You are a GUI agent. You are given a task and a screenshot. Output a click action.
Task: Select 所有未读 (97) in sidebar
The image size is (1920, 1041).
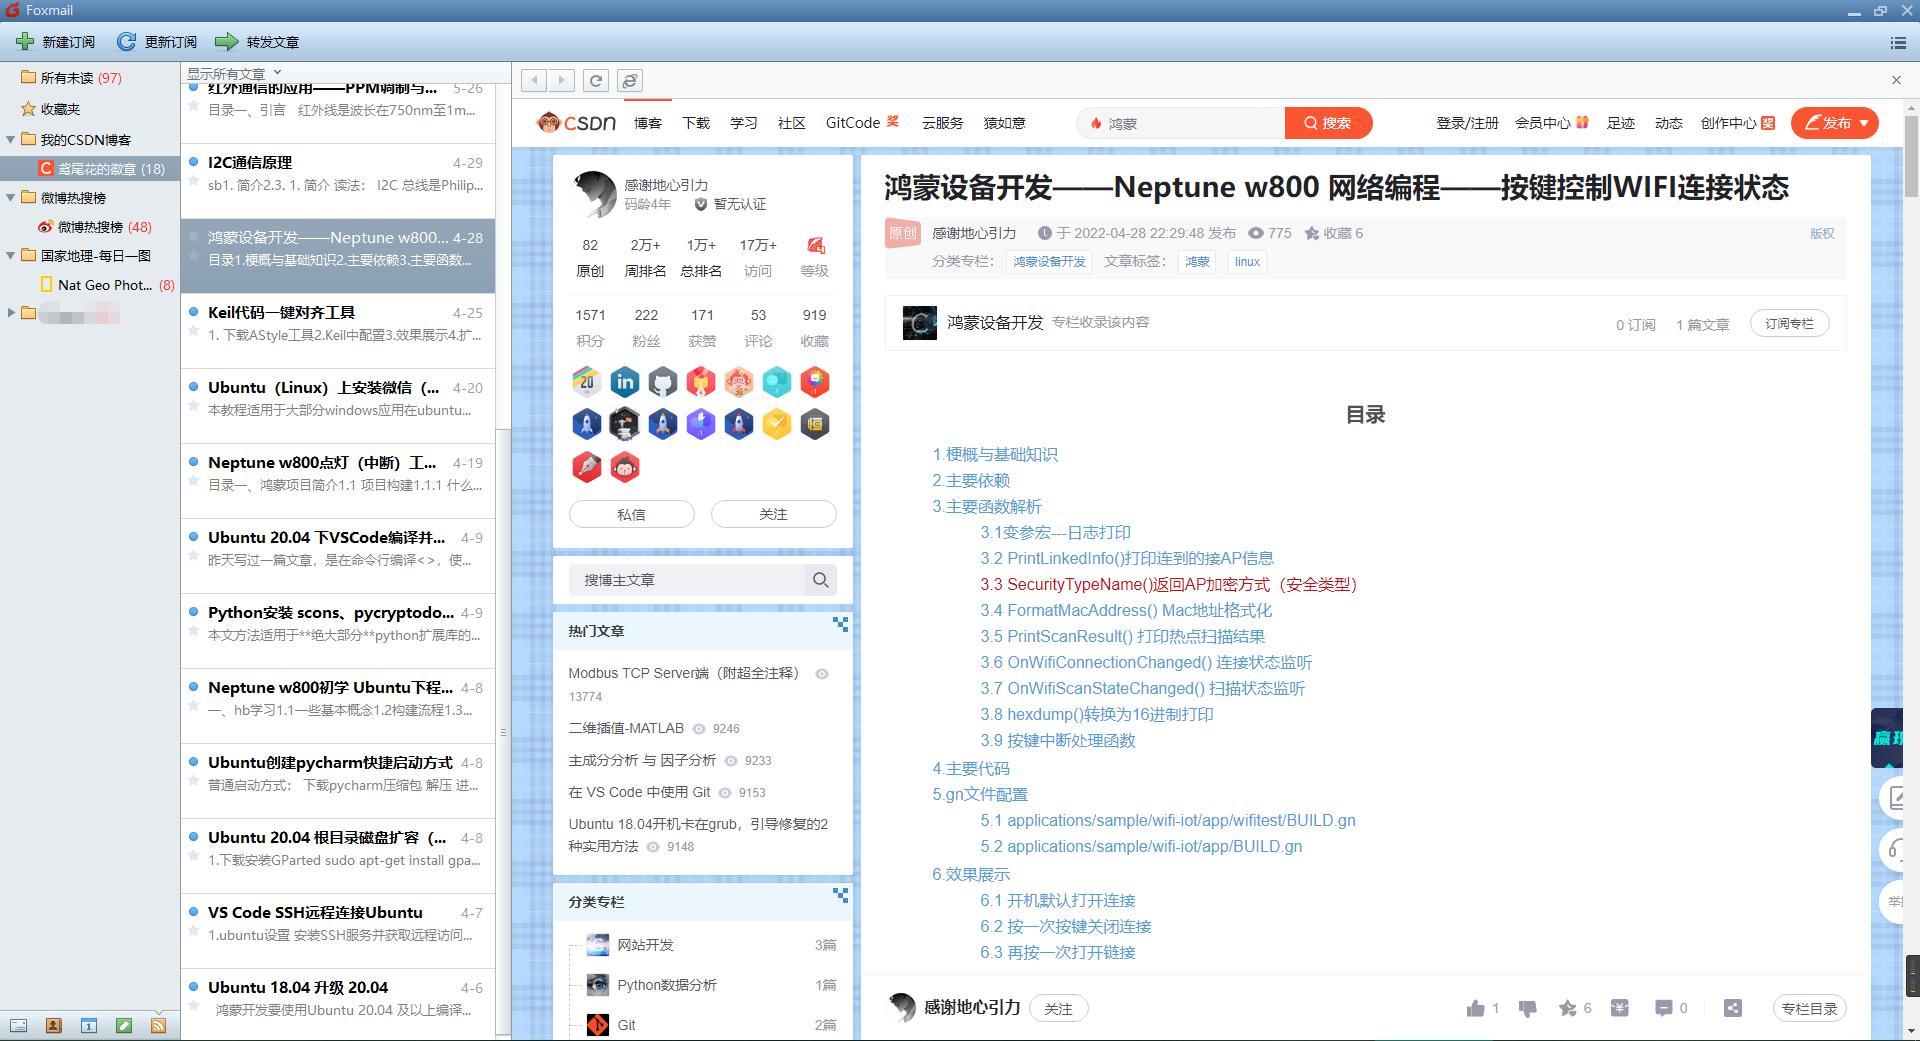point(80,78)
